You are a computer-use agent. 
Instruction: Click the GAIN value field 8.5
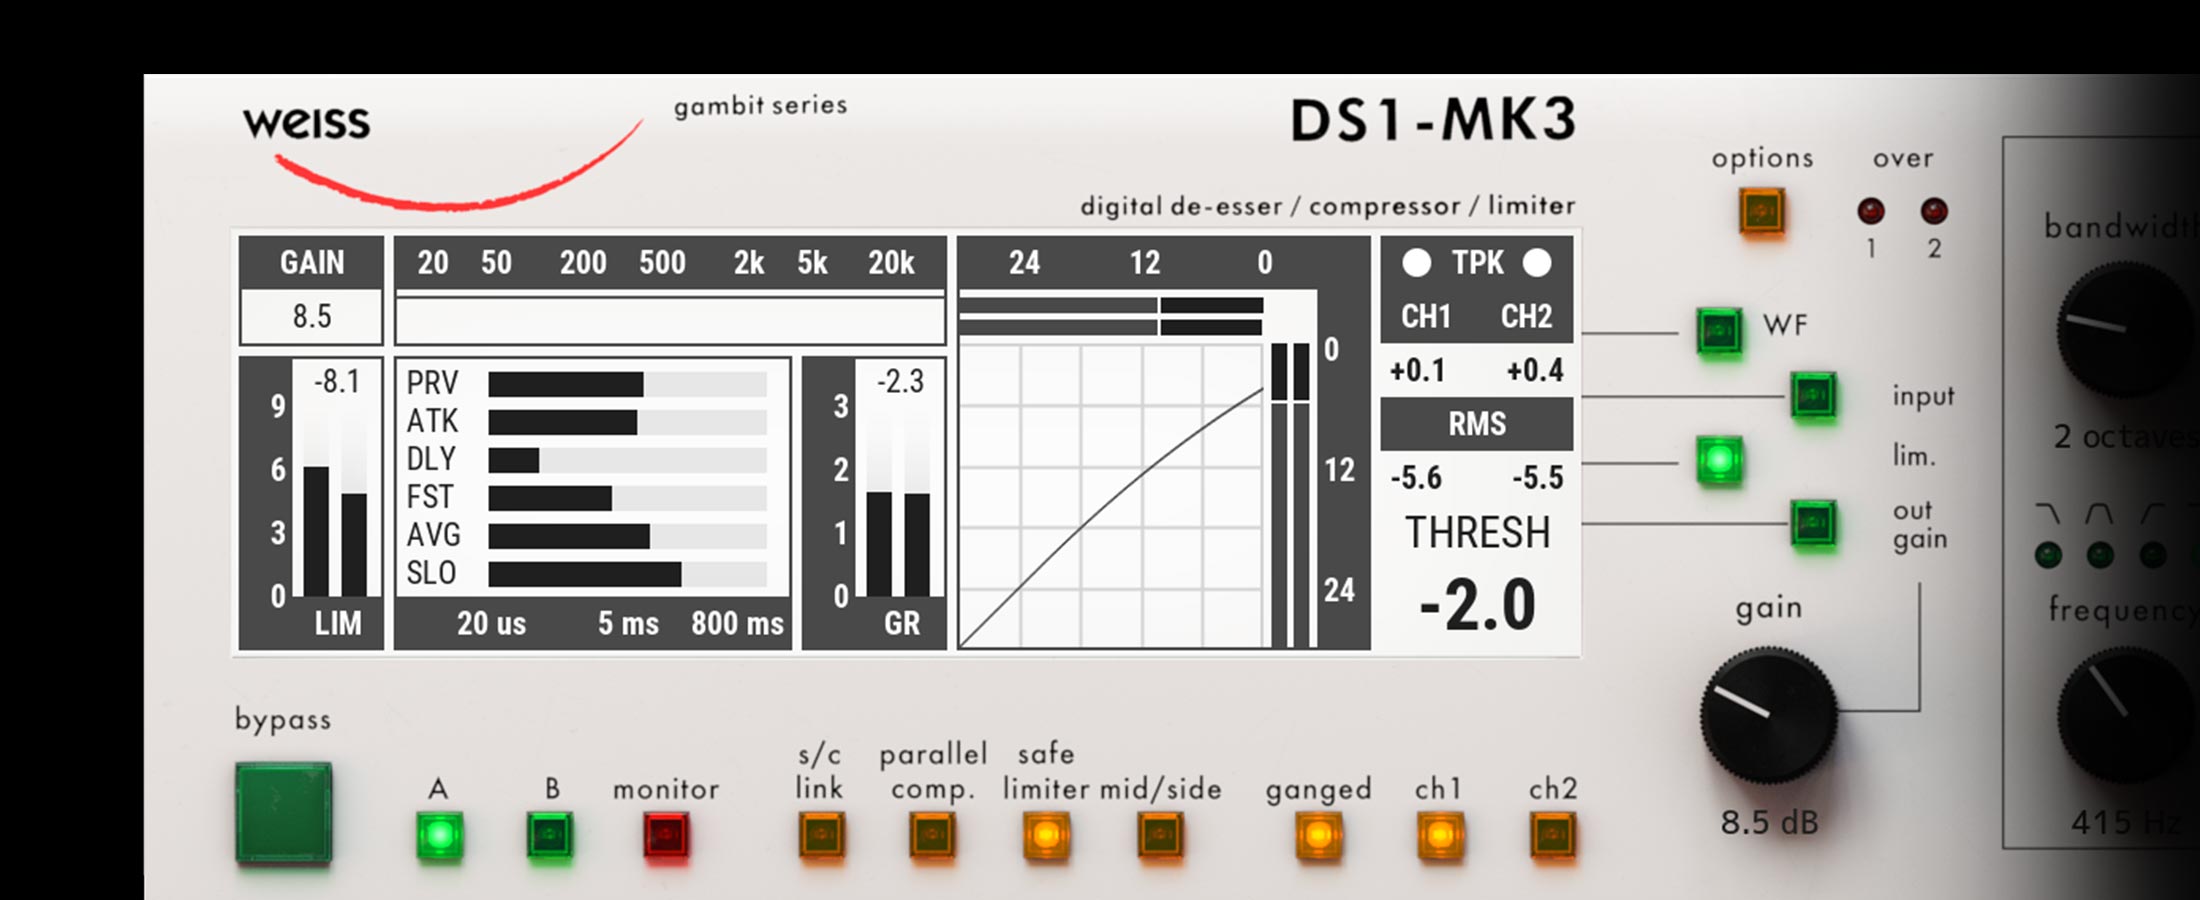[311, 317]
